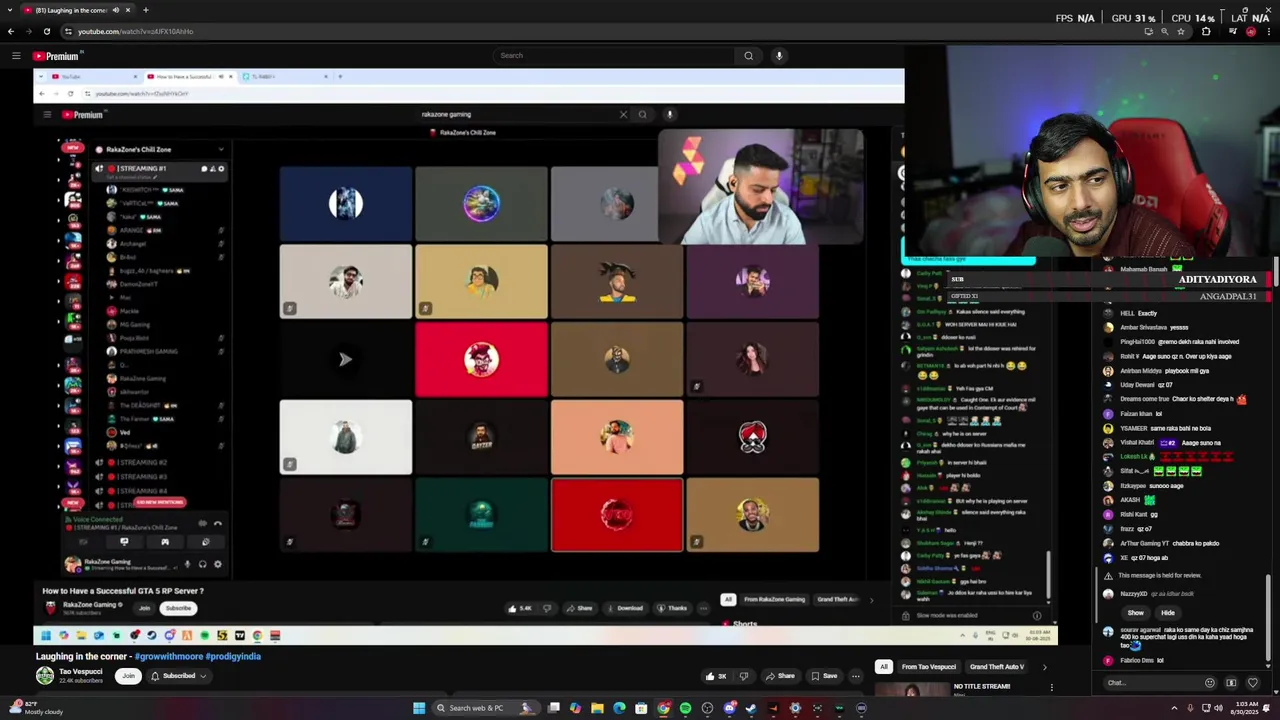Click chat user Uday Dewani
Image resolution: width=1280 pixels, height=720 pixels.
coord(1137,384)
